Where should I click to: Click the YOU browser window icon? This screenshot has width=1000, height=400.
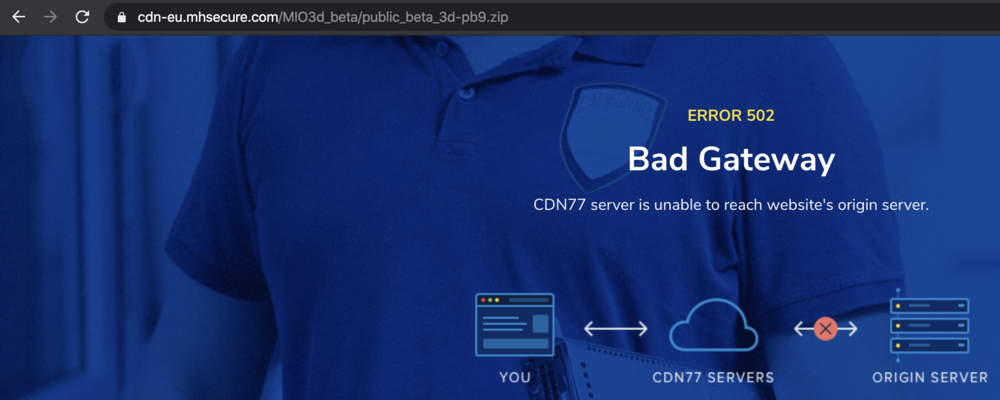[x=515, y=324]
